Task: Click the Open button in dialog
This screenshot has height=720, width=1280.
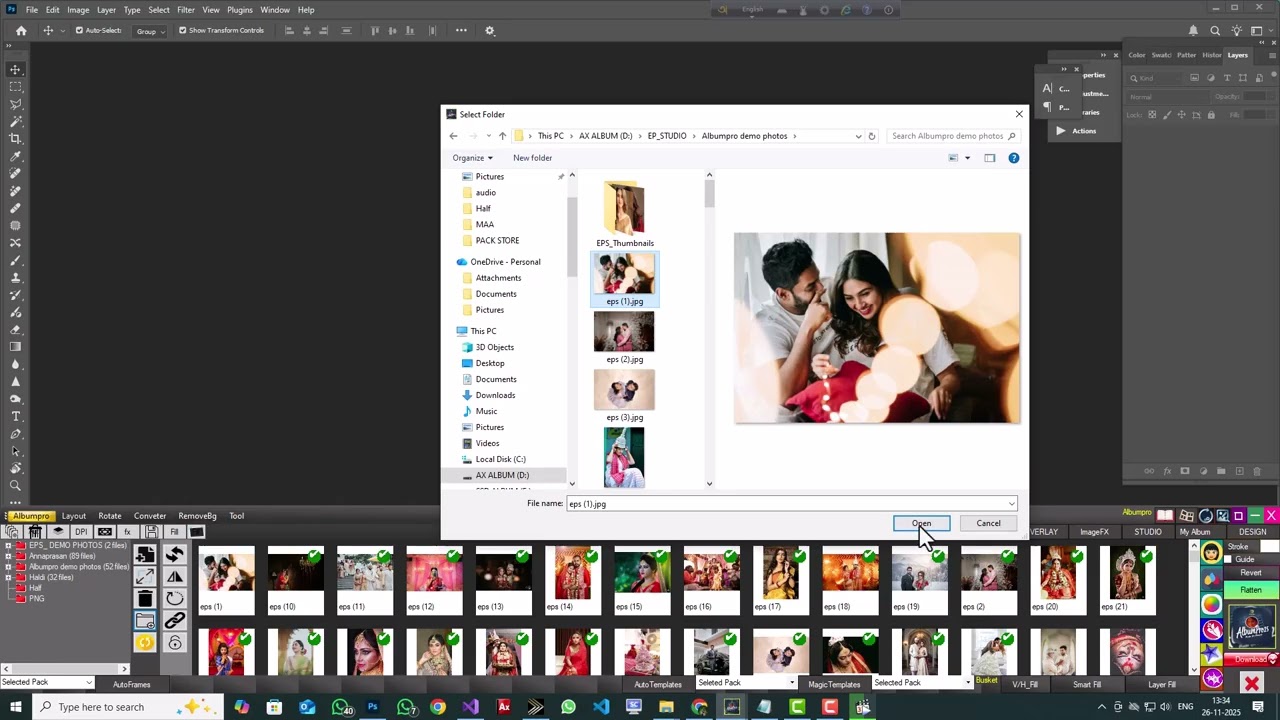Action: [921, 523]
